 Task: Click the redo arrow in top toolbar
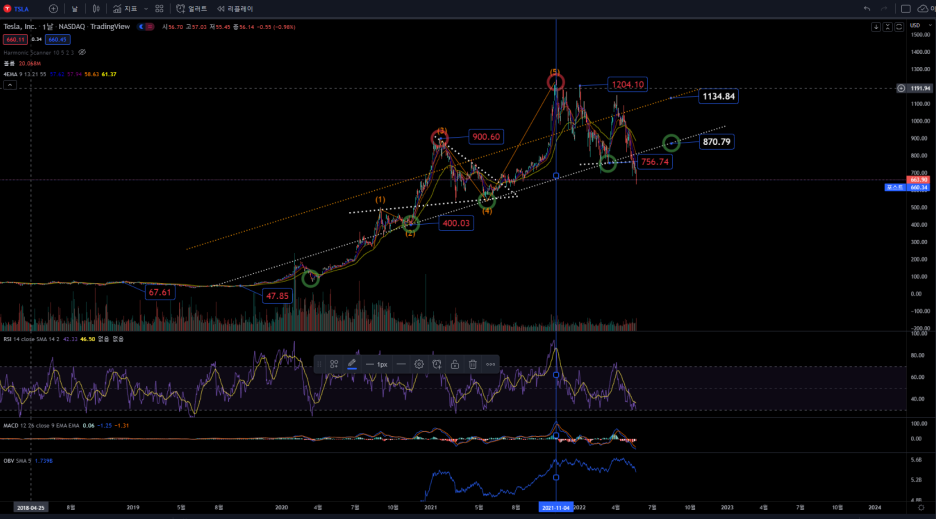click(884, 9)
